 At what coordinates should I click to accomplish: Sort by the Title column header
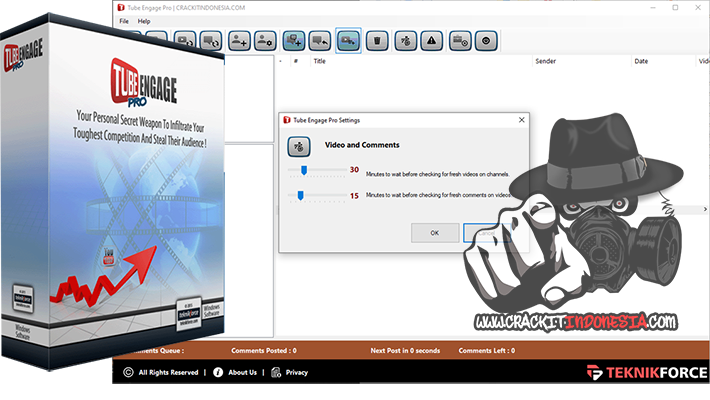[320, 61]
